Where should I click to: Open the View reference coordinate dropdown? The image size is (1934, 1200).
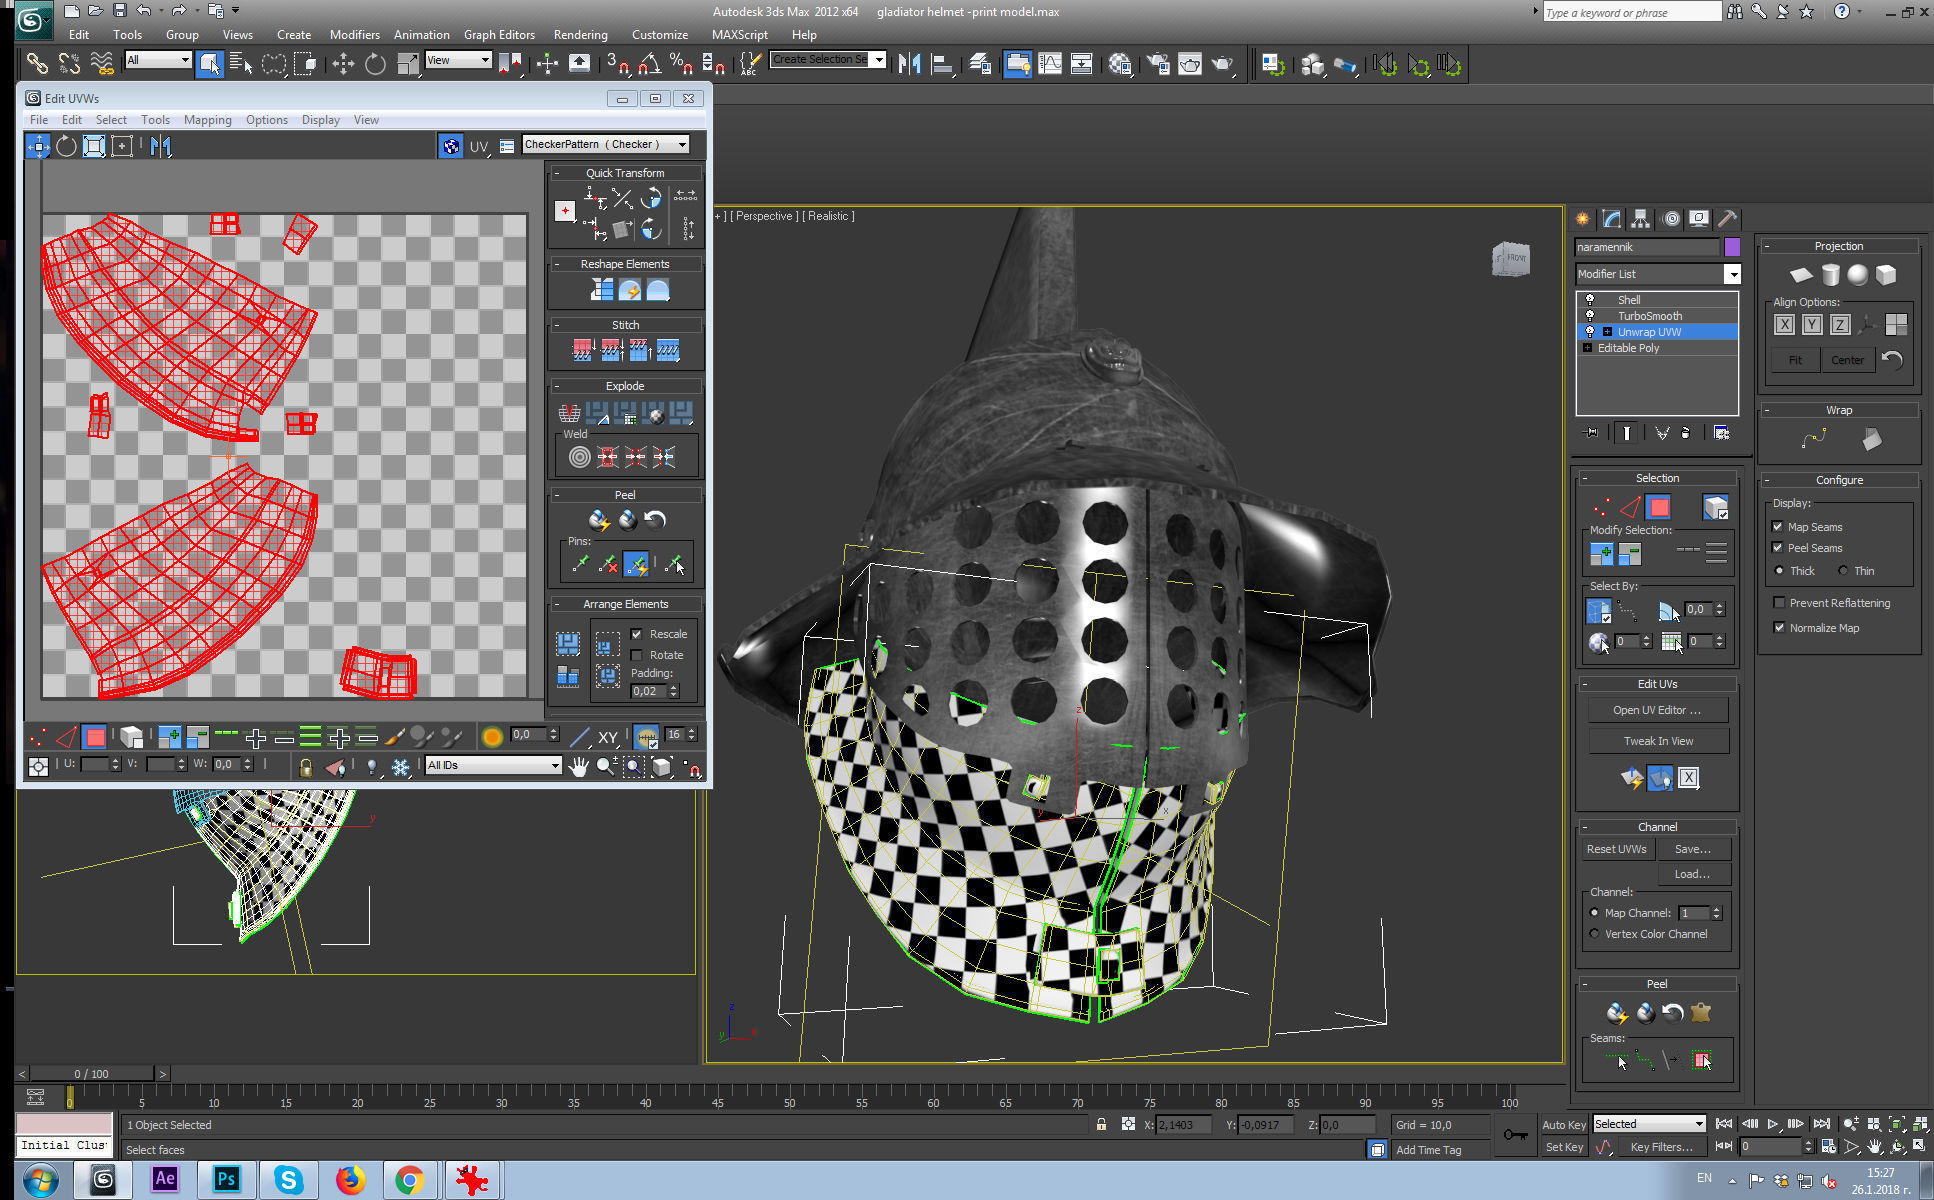459,60
